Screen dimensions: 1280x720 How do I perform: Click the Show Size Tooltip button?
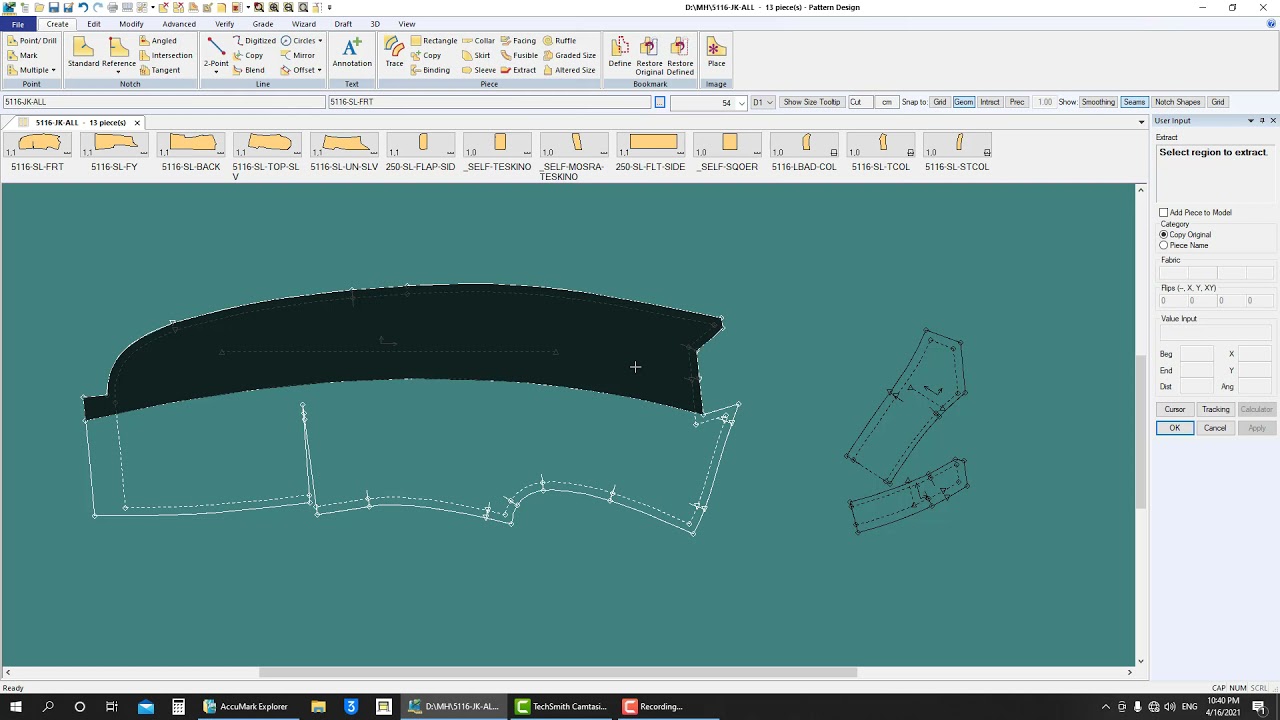point(812,102)
